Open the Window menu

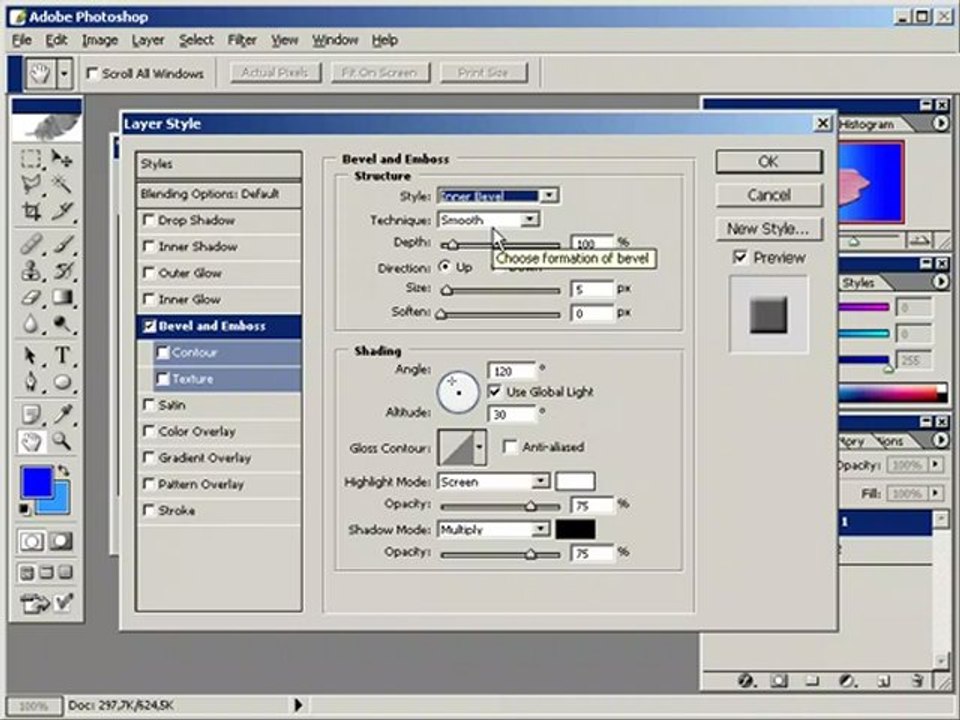335,40
